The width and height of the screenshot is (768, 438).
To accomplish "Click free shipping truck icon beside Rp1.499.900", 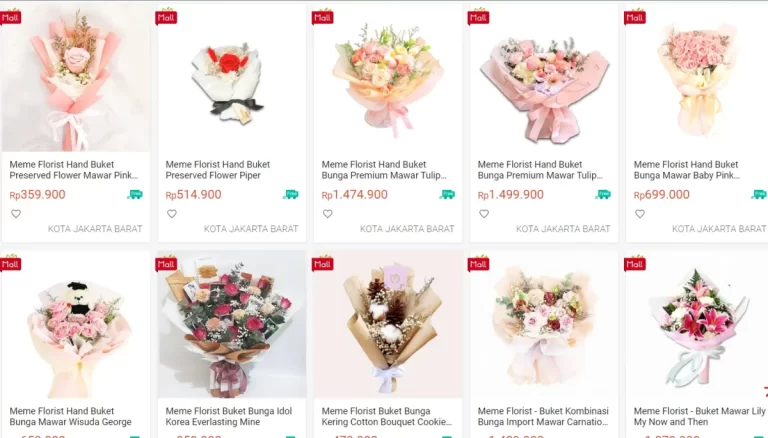I will coord(603,195).
